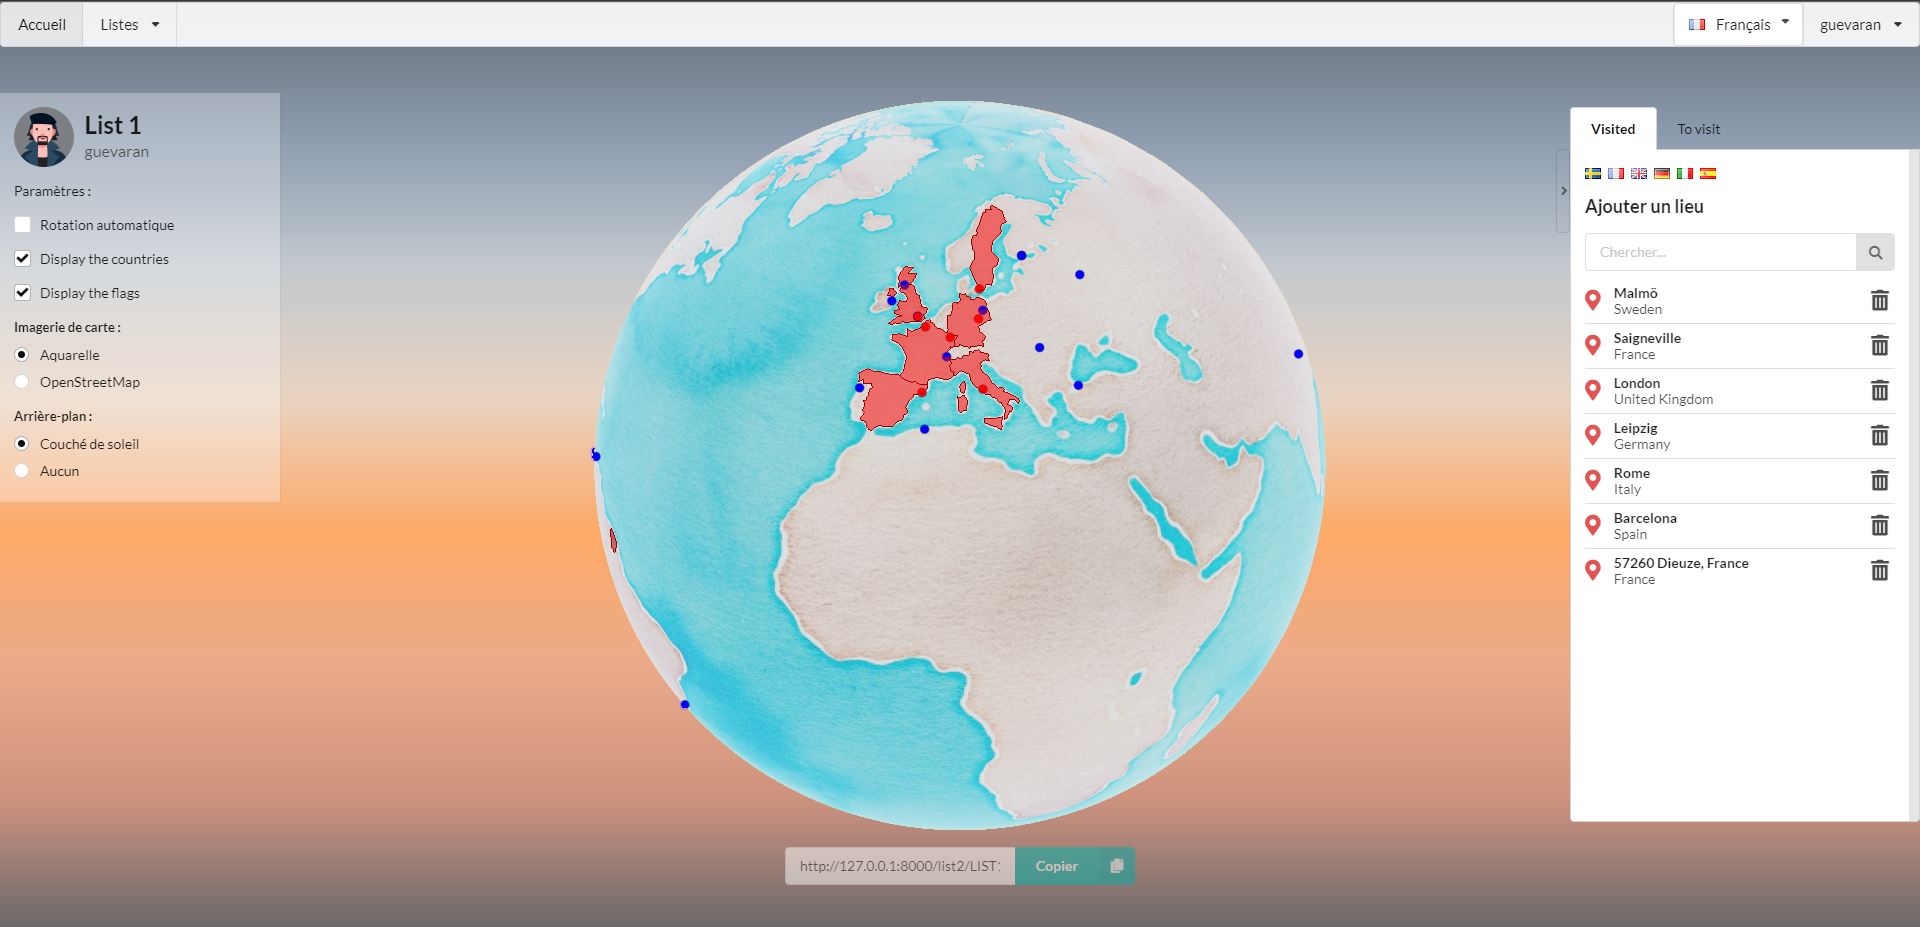Go to Accueil in navbar

coord(42,25)
